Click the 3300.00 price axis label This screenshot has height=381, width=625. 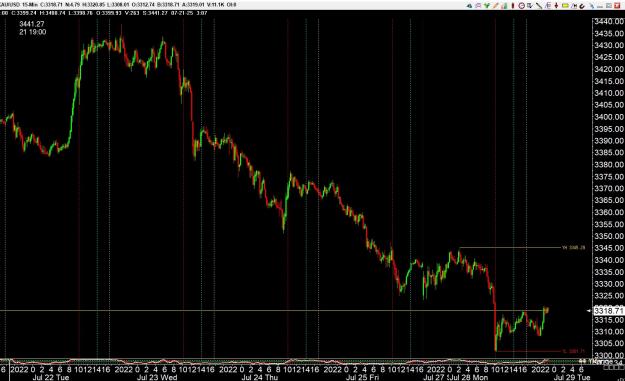coord(608,355)
